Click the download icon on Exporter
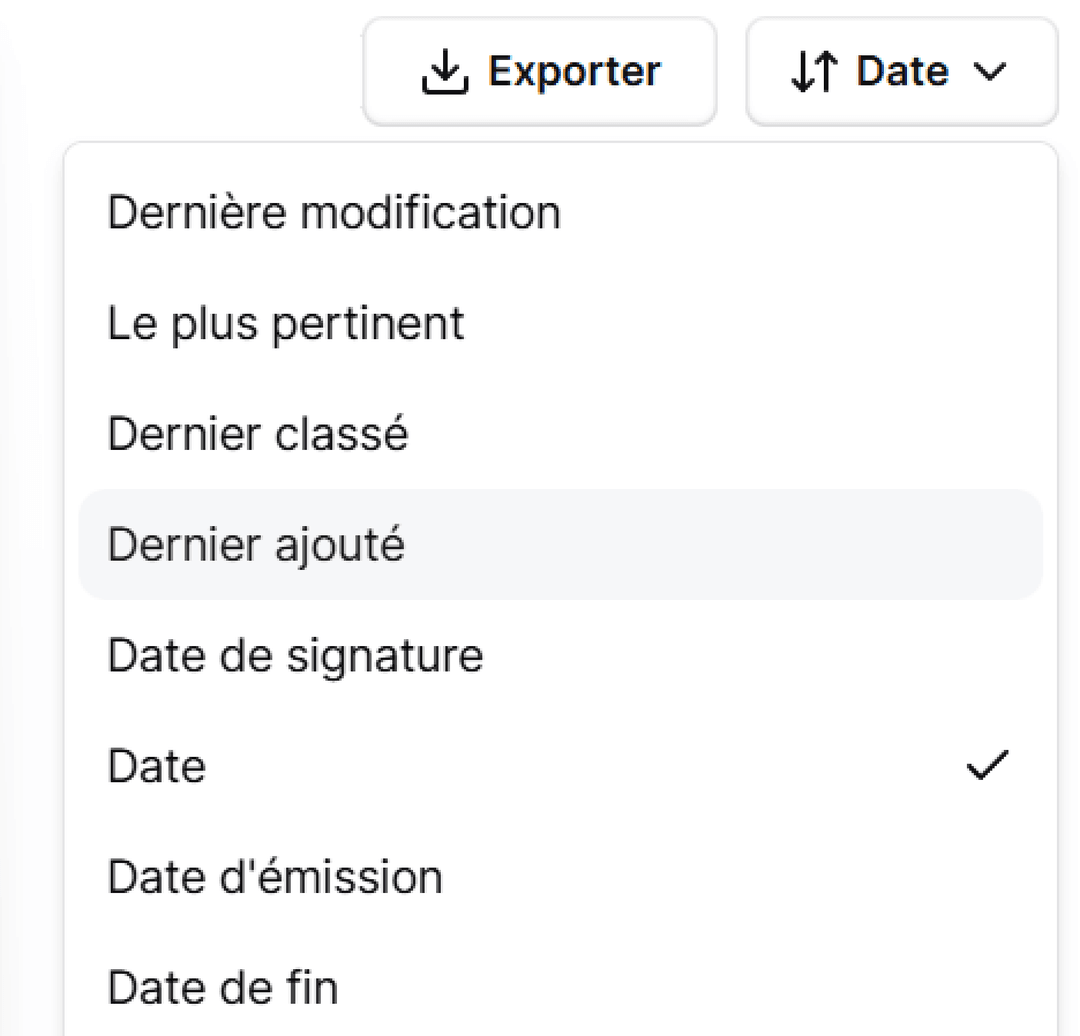 click(446, 72)
